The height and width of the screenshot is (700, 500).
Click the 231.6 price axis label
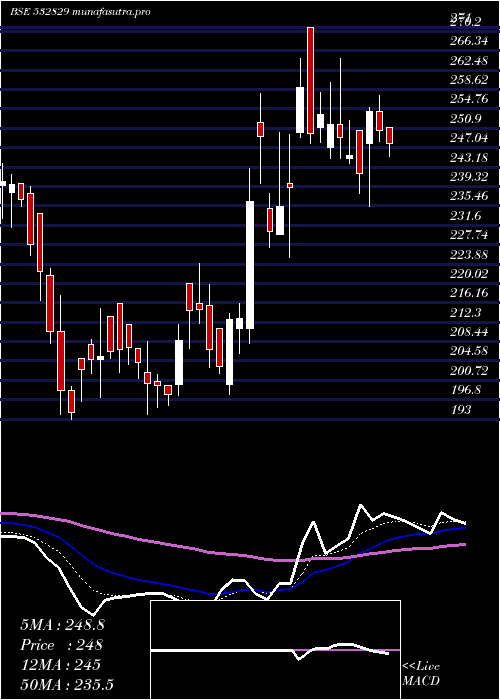(465, 216)
